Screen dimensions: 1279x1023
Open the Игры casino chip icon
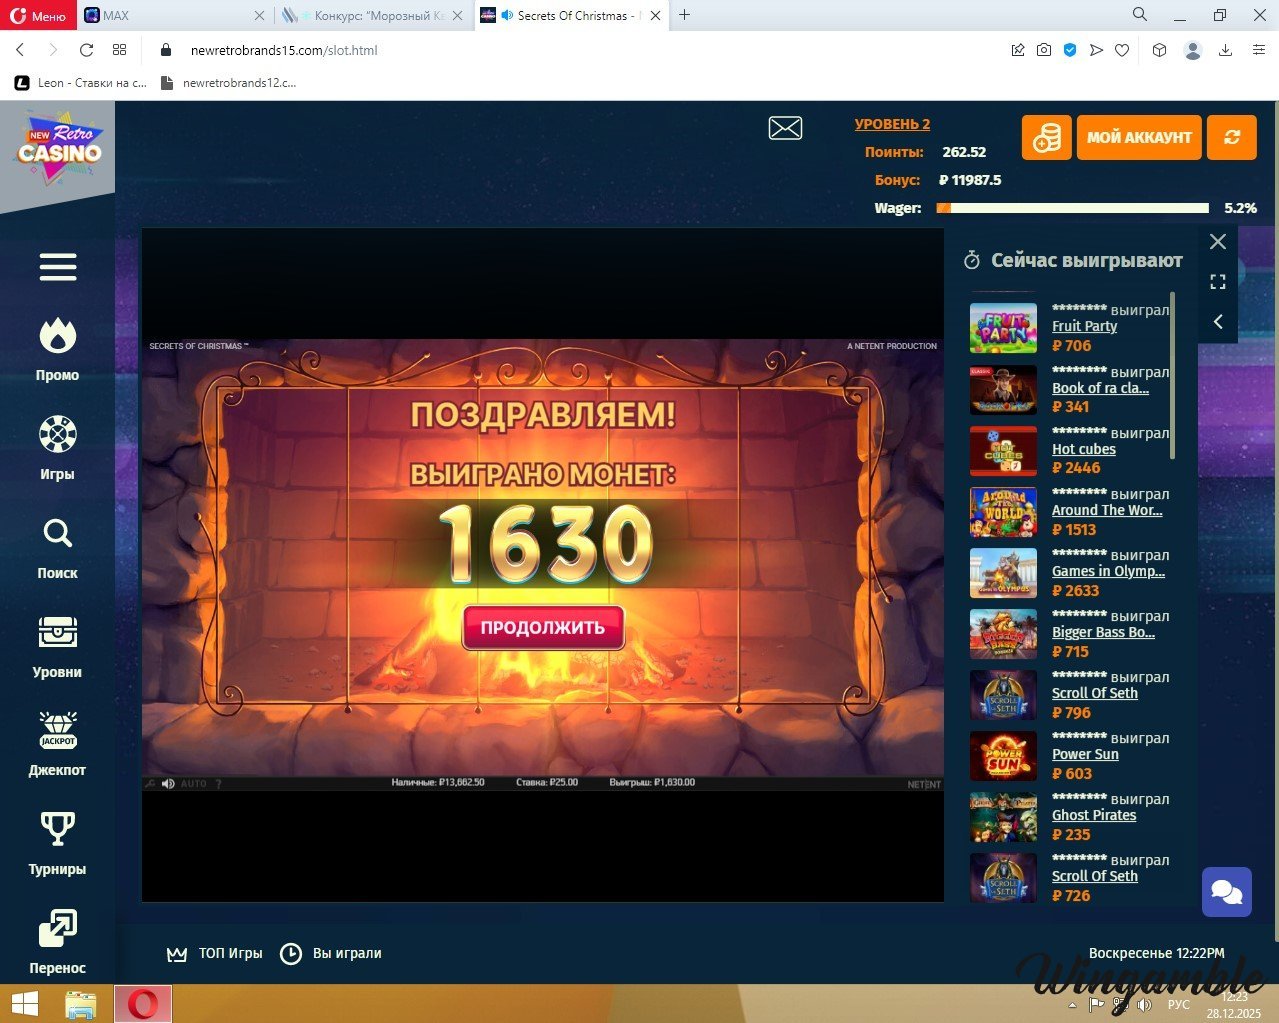coord(57,435)
